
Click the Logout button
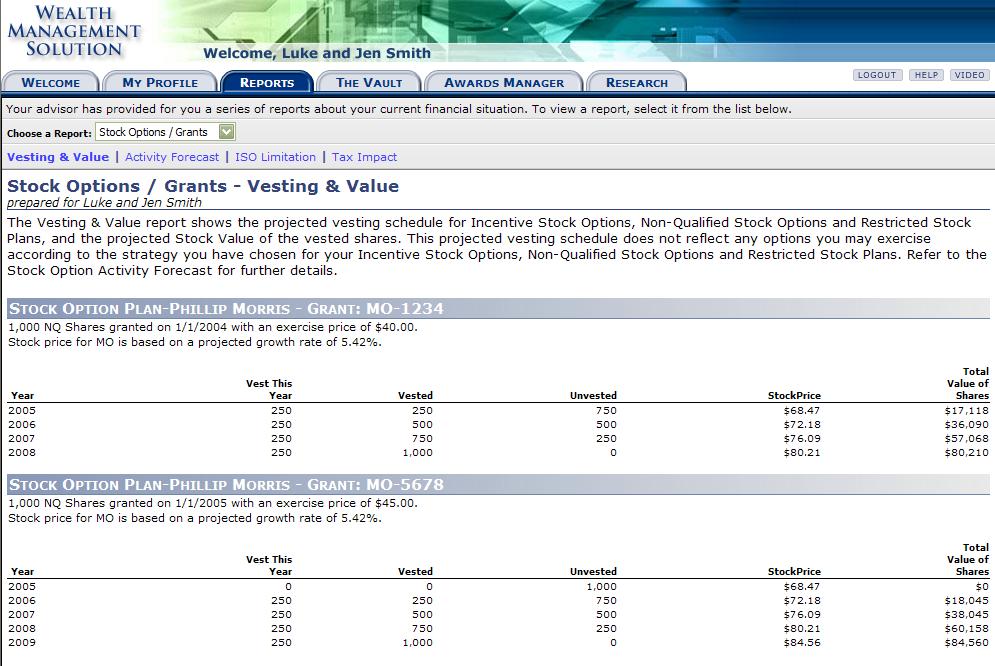point(877,75)
